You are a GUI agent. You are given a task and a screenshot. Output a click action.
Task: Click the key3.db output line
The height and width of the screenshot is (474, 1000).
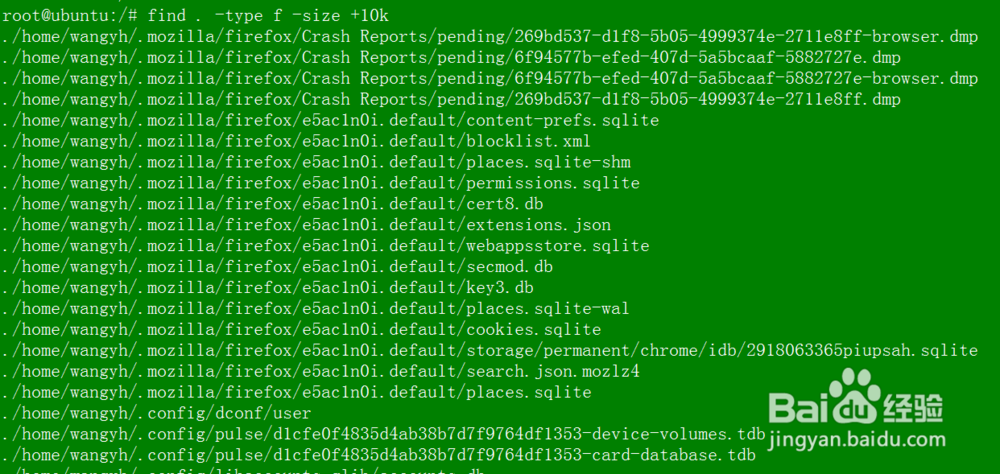tap(267, 288)
